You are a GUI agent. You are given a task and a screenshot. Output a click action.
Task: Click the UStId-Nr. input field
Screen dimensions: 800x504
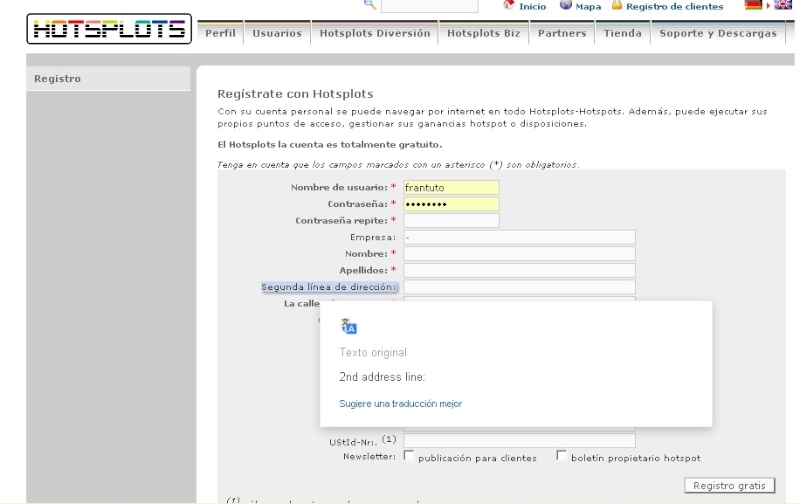(519, 441)
